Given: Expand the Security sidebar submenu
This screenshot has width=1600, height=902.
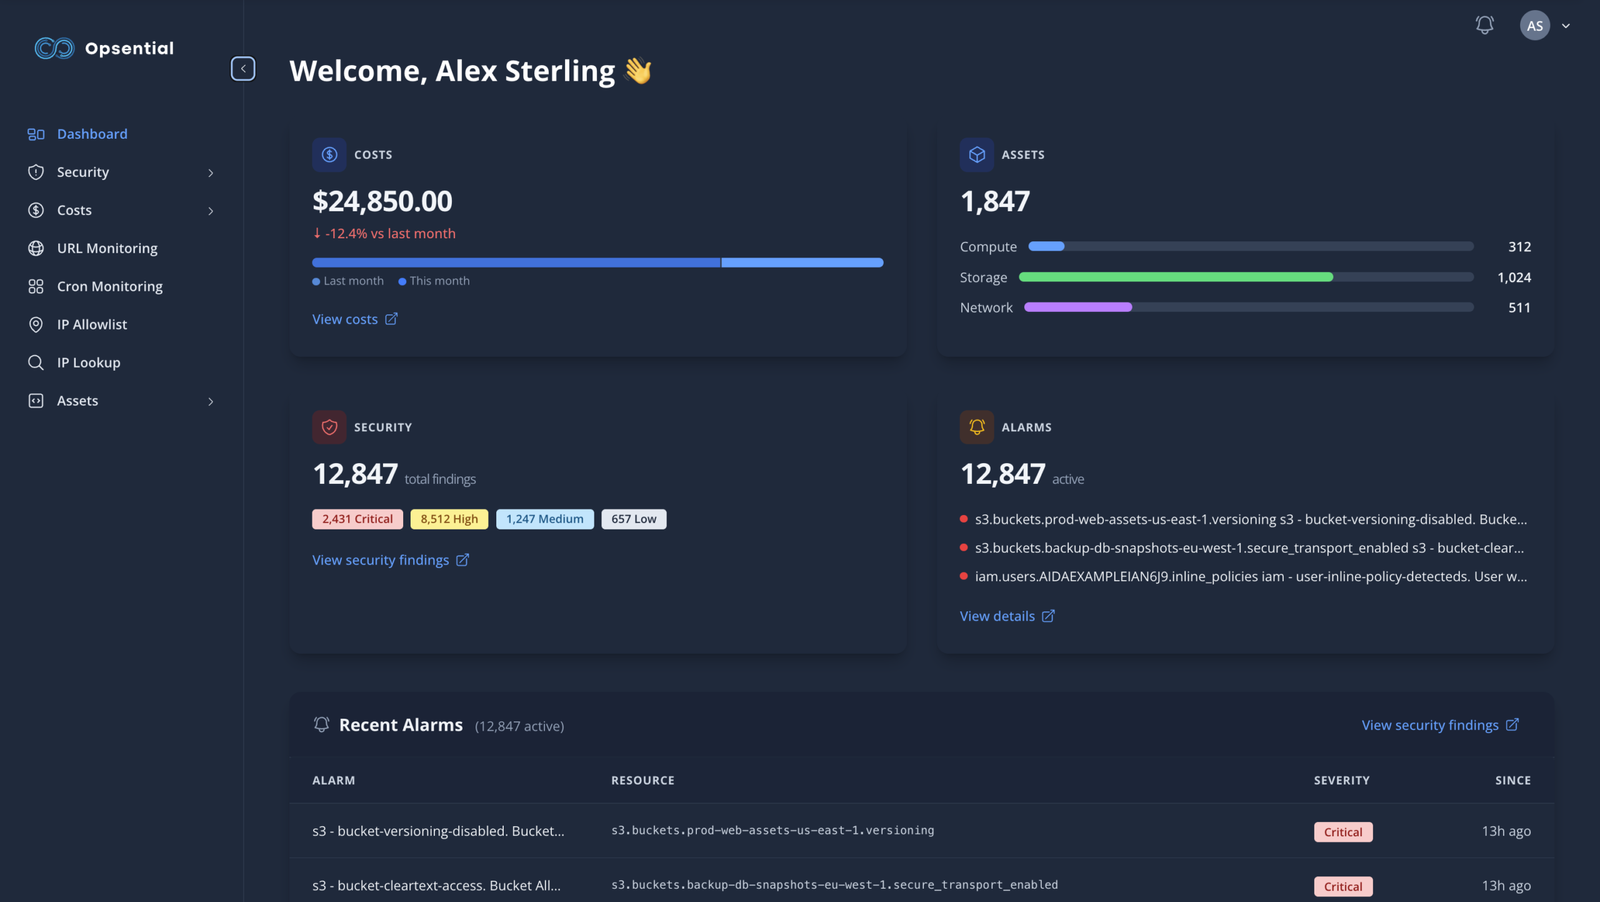Looking at the screenshot, I should pyautogui.click(x=210, y=173).
